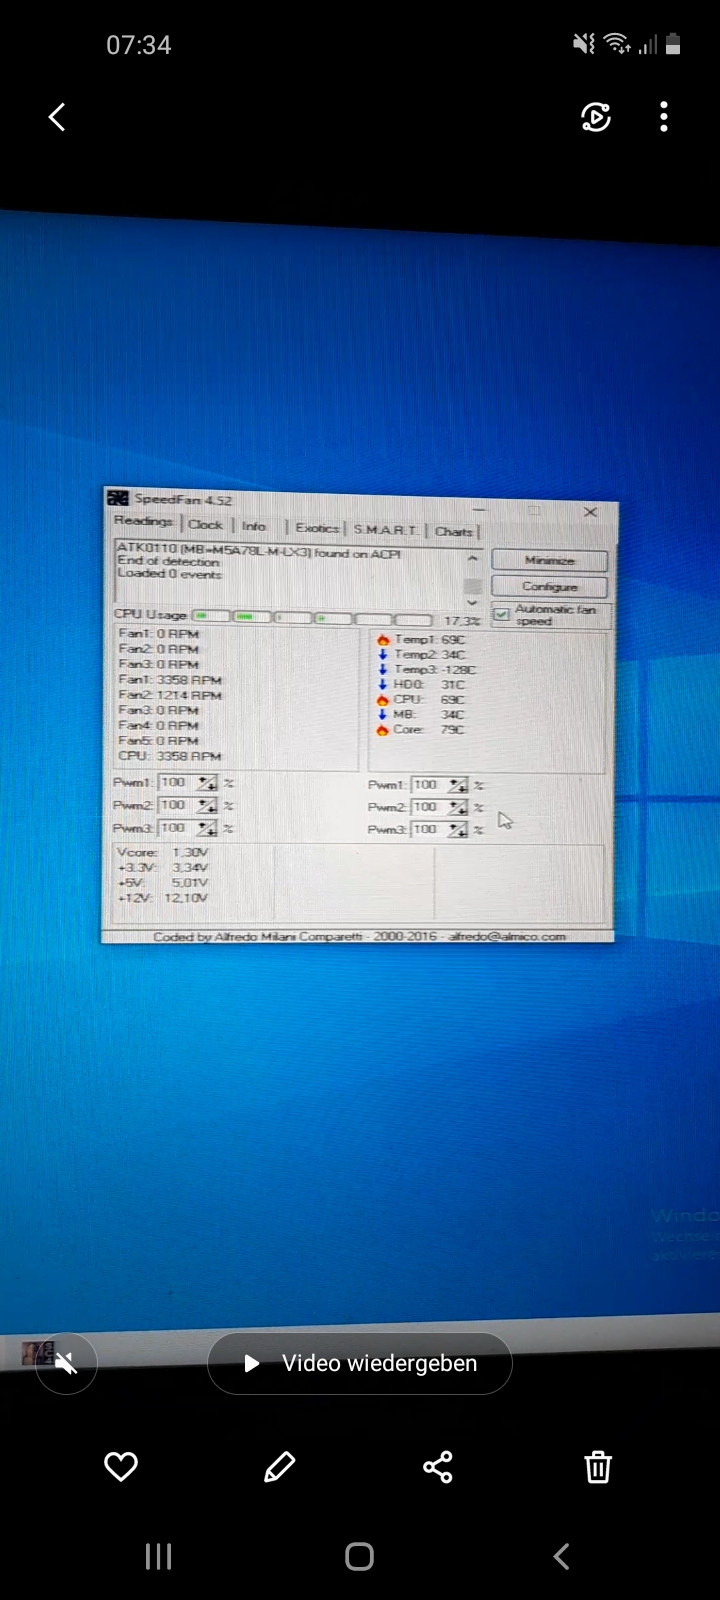
Task: Click the Pwm3 value field below fan list
Action: click(177, 828)
